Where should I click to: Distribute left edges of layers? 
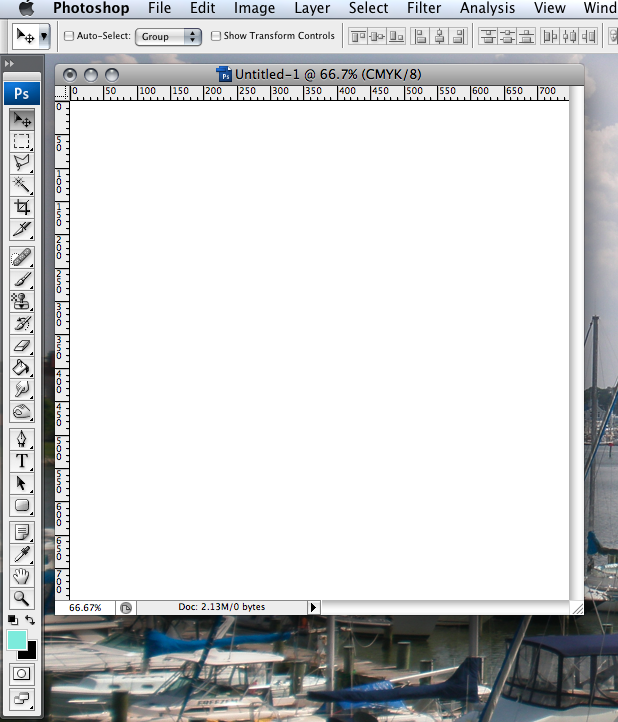pyautogui.click(x=550, y=36)
